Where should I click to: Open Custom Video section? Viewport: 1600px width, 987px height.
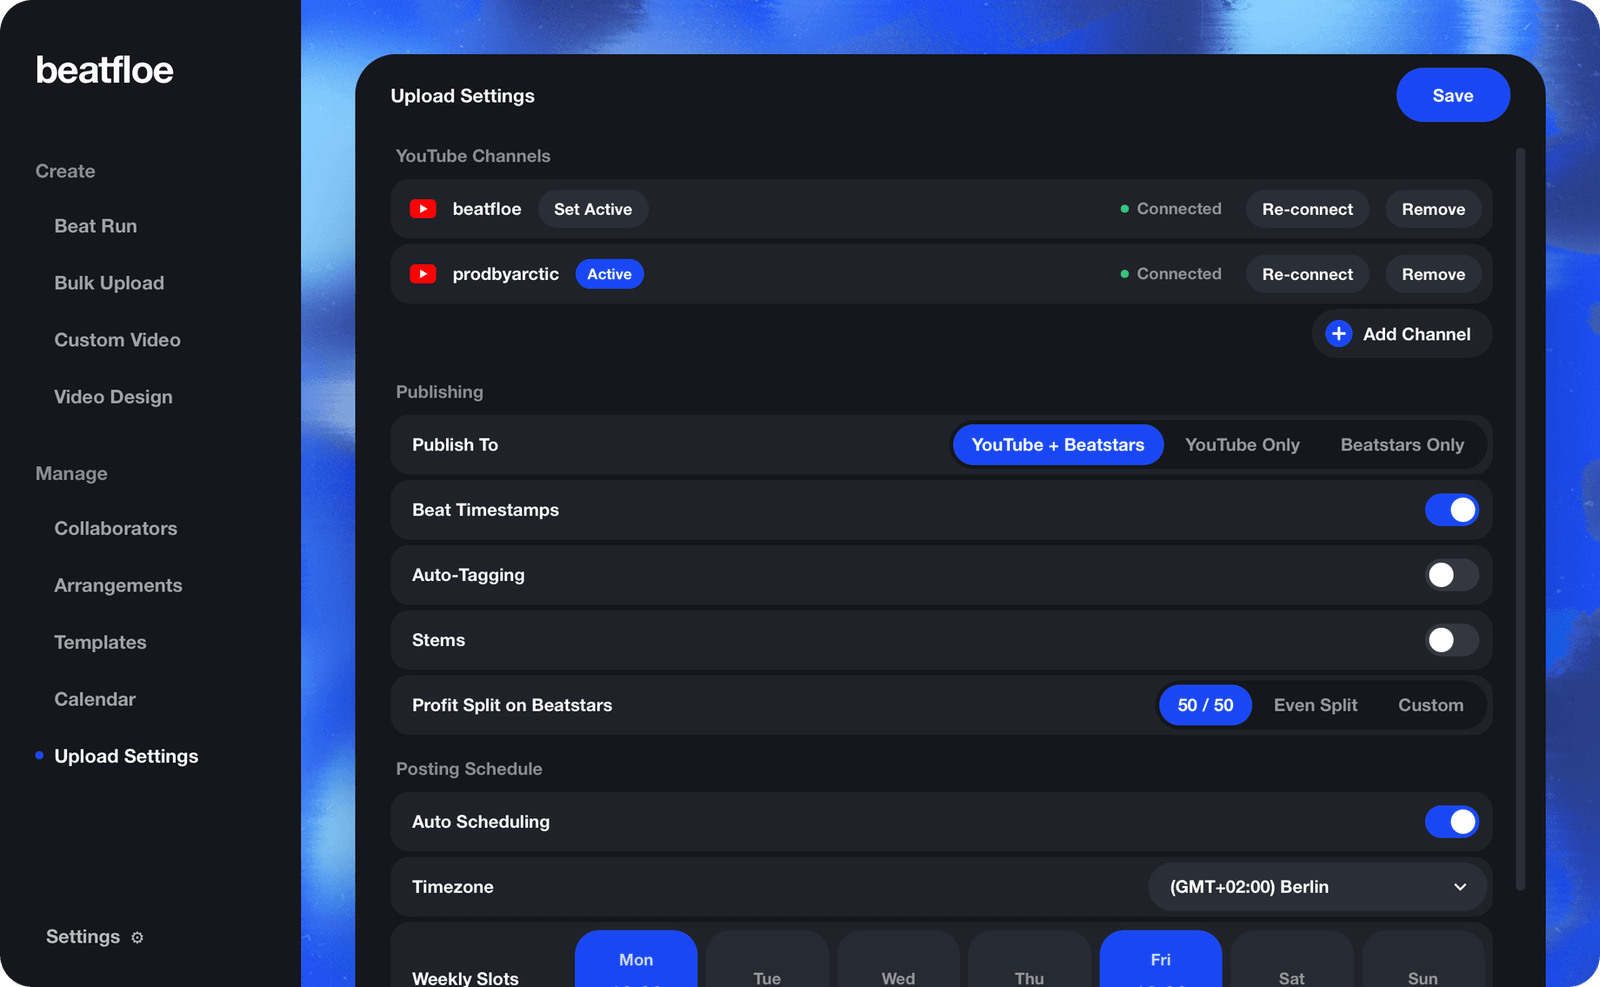click(x=117, y=340)
